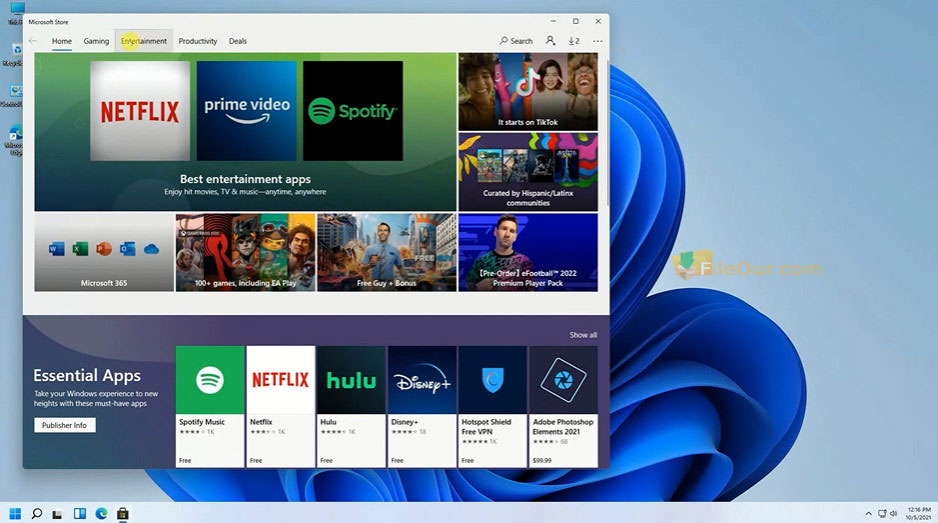Open the volume icon in system tray
This screenshot has height=523, width=938.
pyautogui.click(x=894, y=513)
